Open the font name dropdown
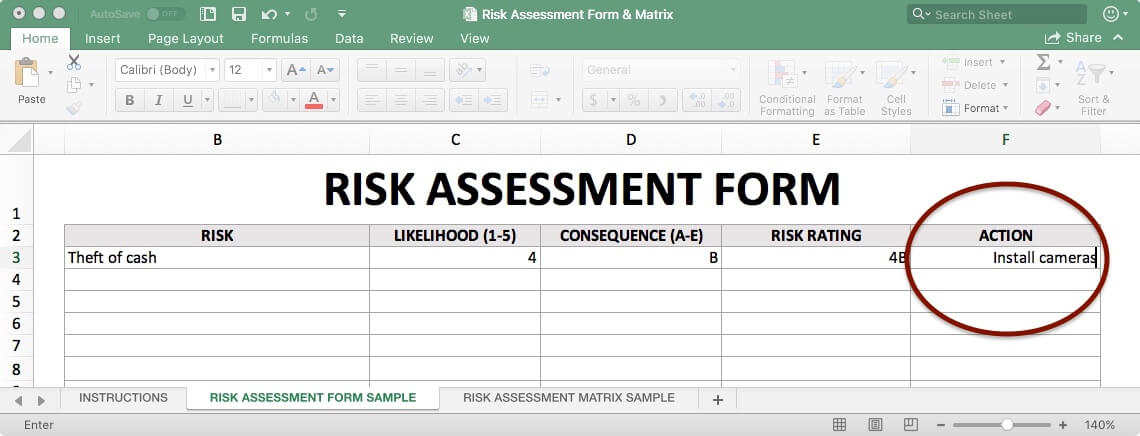Screen dimensions: 1140x436 coord(212,70)
